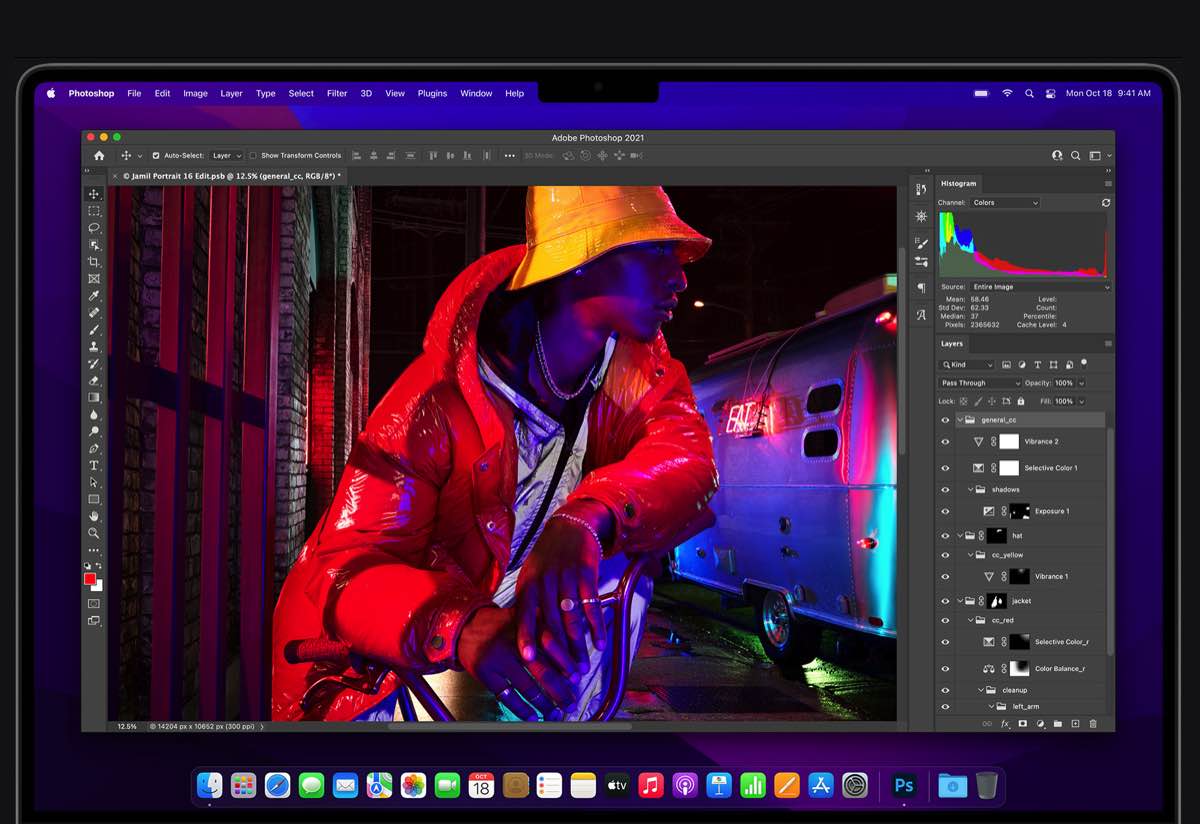The image size is (1200, 824).
Task: Open the Auto-Select Layer dropdown
Action: 226,156
